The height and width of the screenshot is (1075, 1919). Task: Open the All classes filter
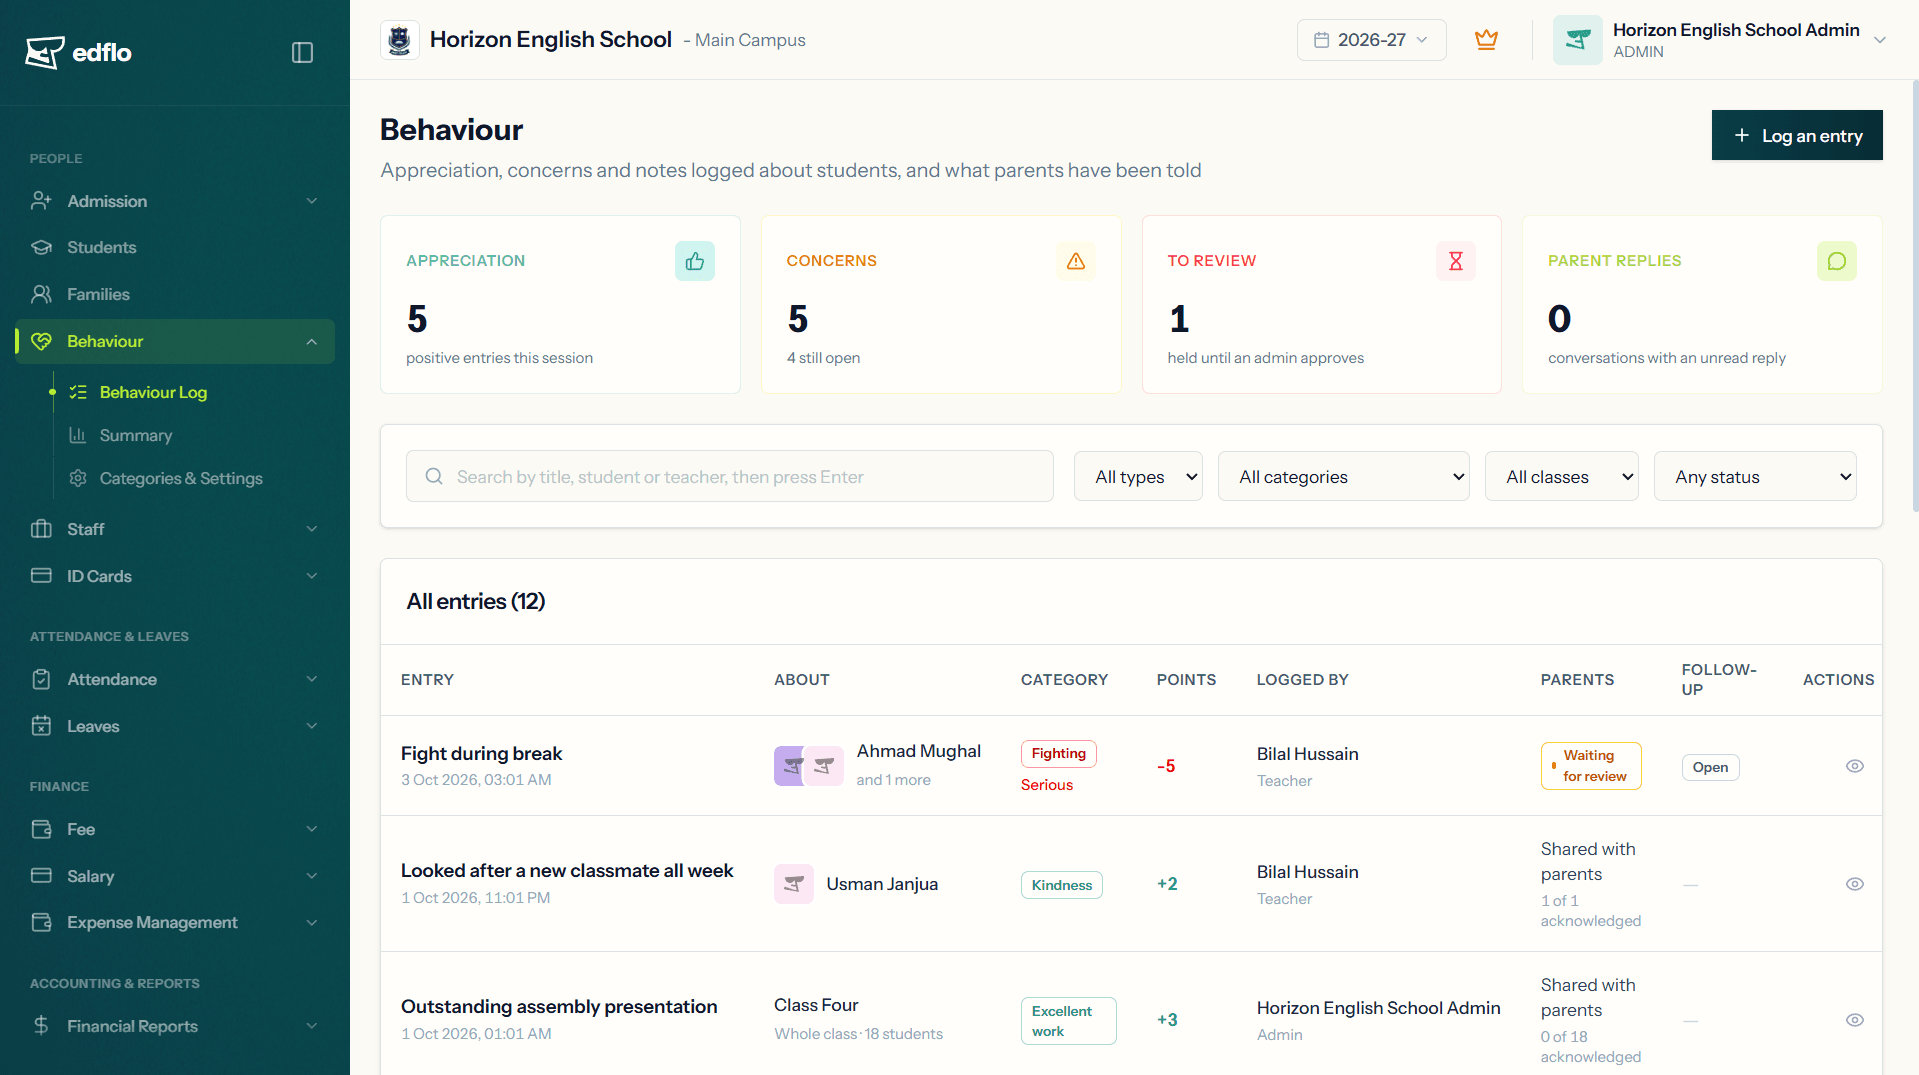coord(1561,476)
